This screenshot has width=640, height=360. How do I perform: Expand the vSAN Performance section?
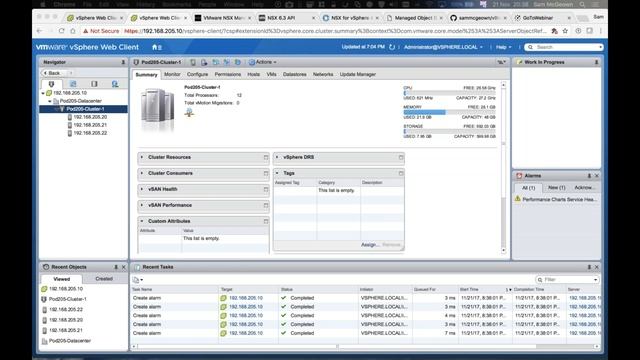tap(142, 205)
